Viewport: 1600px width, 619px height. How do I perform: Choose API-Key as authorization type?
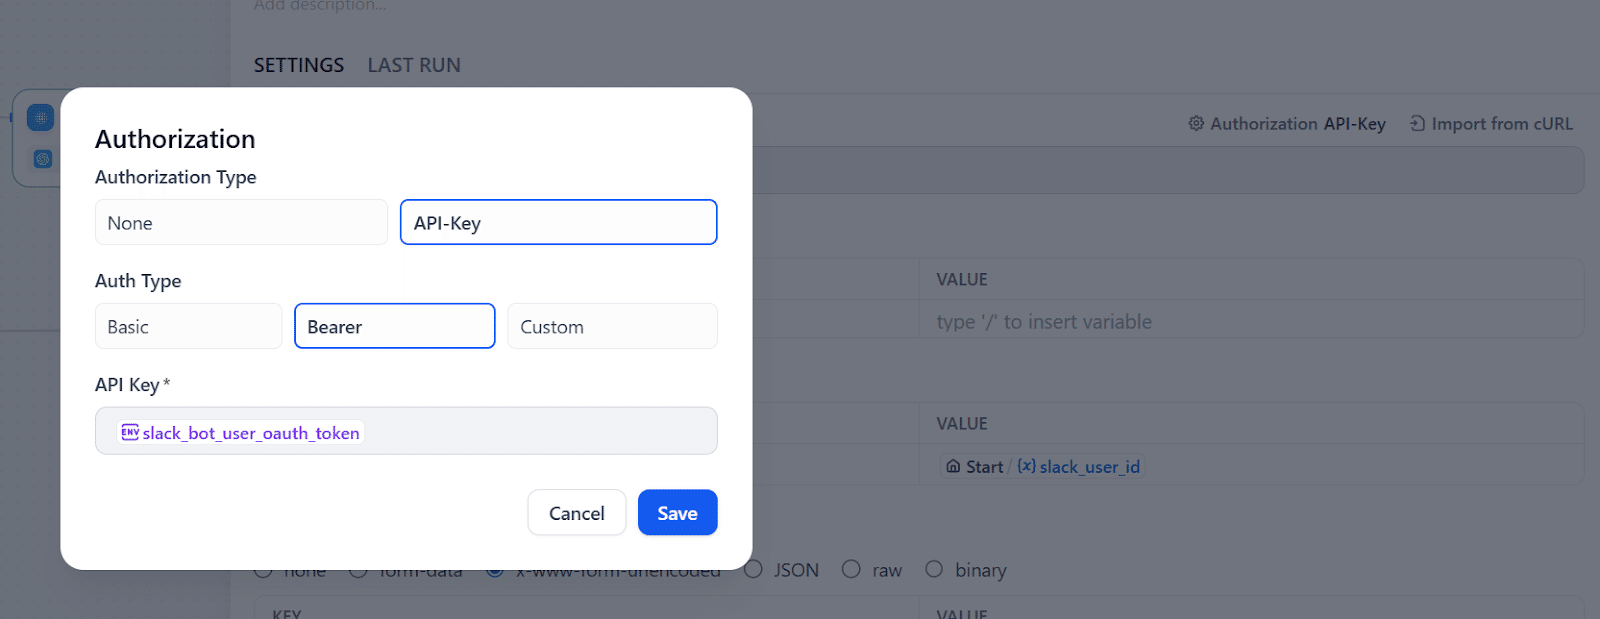(x=558, y=222)
